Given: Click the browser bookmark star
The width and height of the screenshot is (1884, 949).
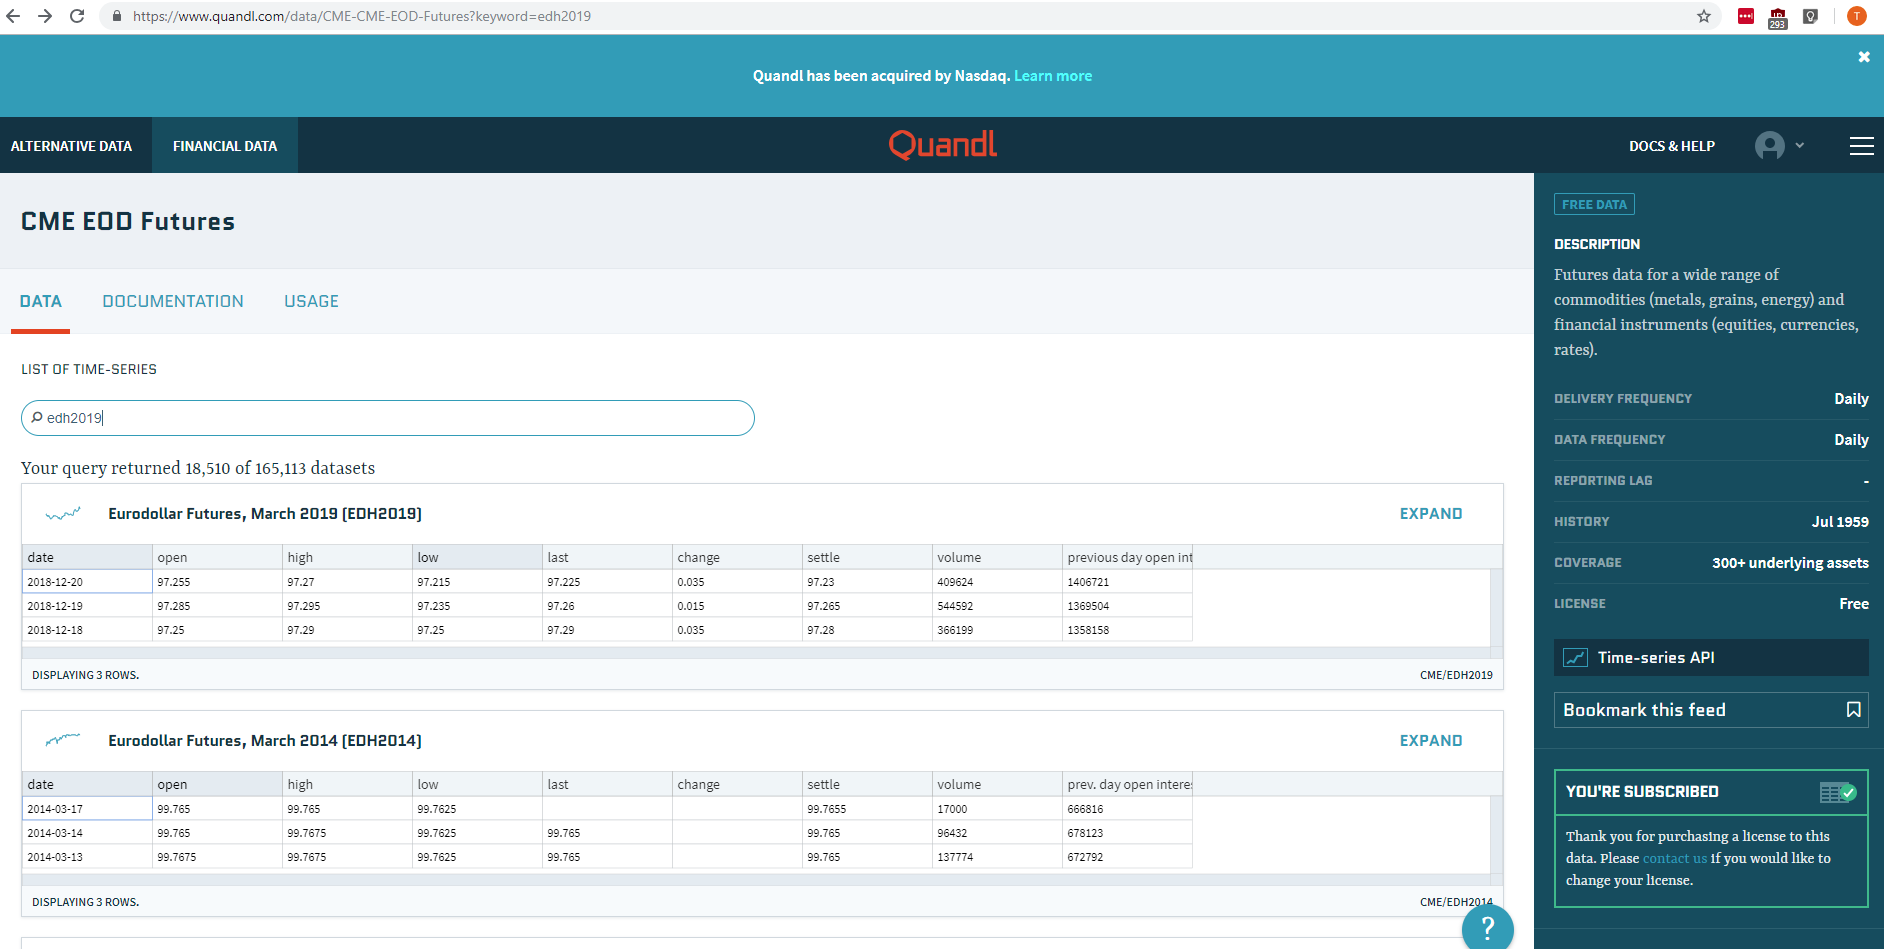Looking at the screenshot, I should click(1703, 16).
